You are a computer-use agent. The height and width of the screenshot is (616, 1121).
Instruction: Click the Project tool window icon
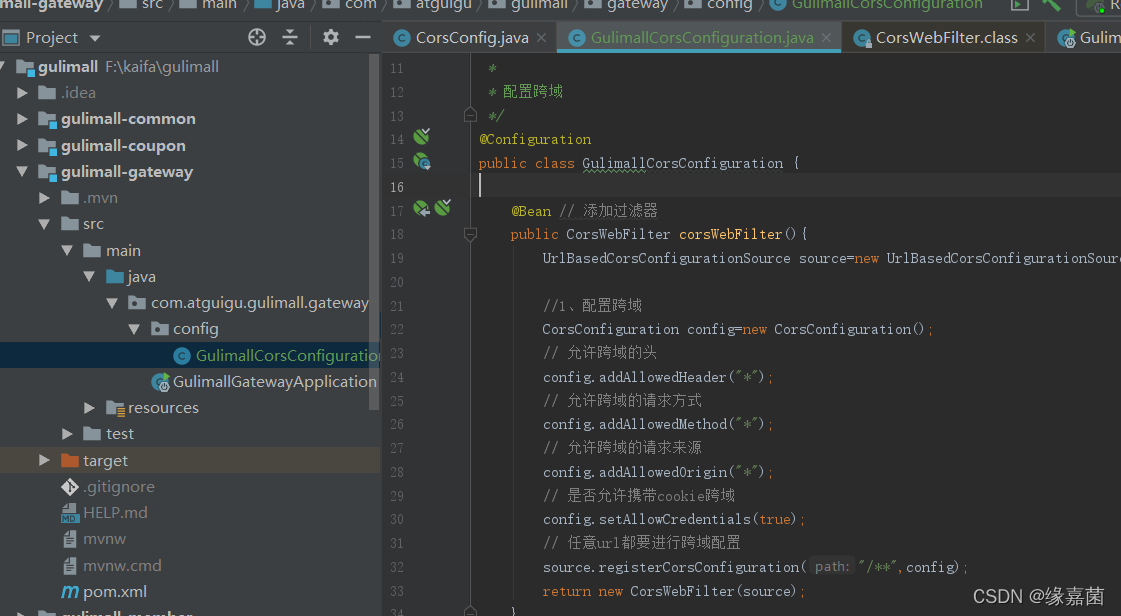click(x=11, y=37)
